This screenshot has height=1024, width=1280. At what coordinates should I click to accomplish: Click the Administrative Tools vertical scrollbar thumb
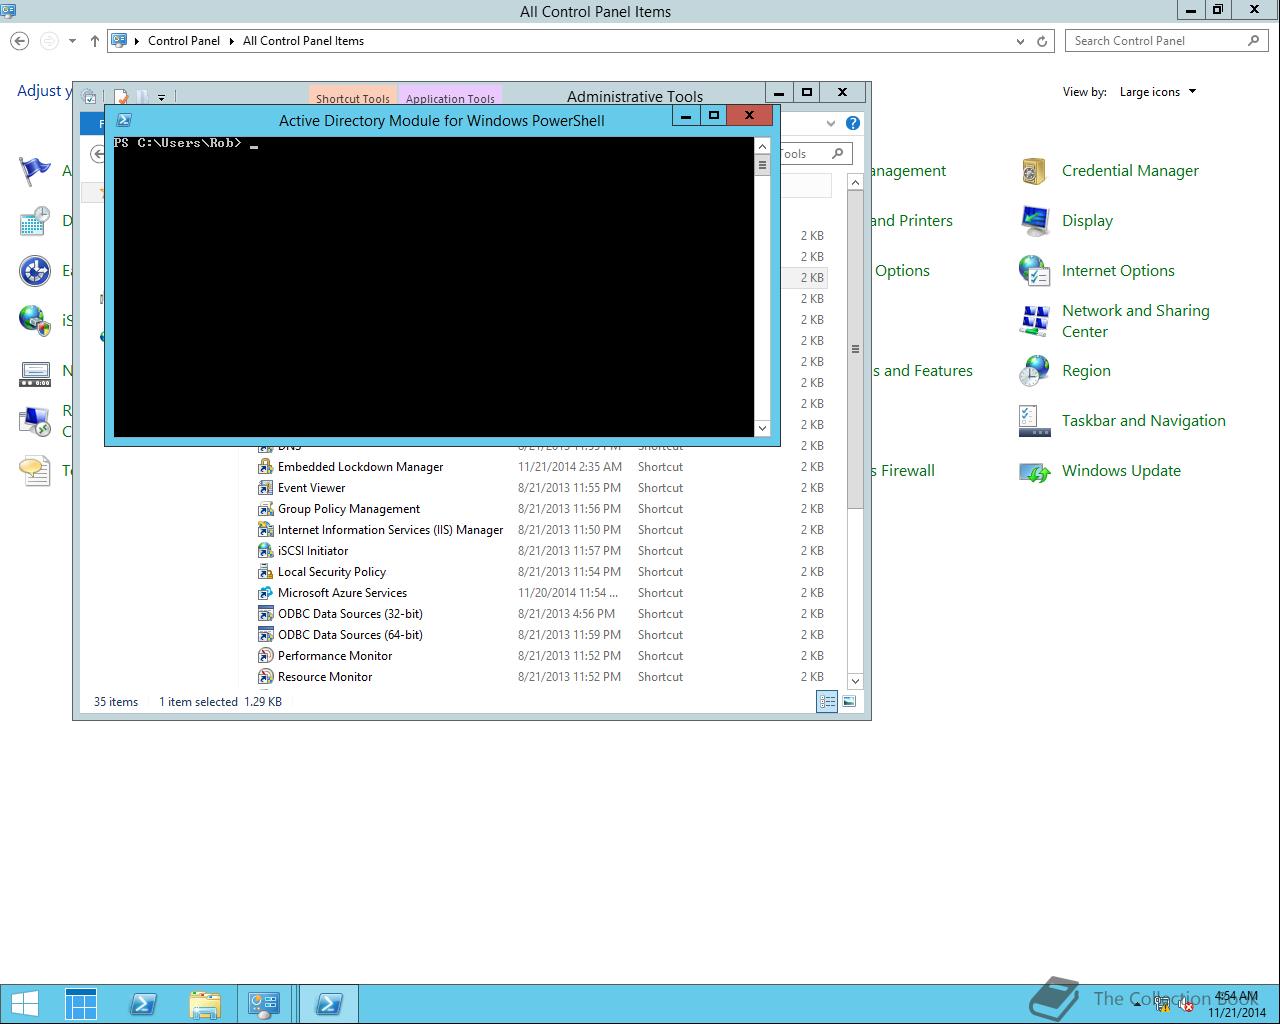click(855, 349)
